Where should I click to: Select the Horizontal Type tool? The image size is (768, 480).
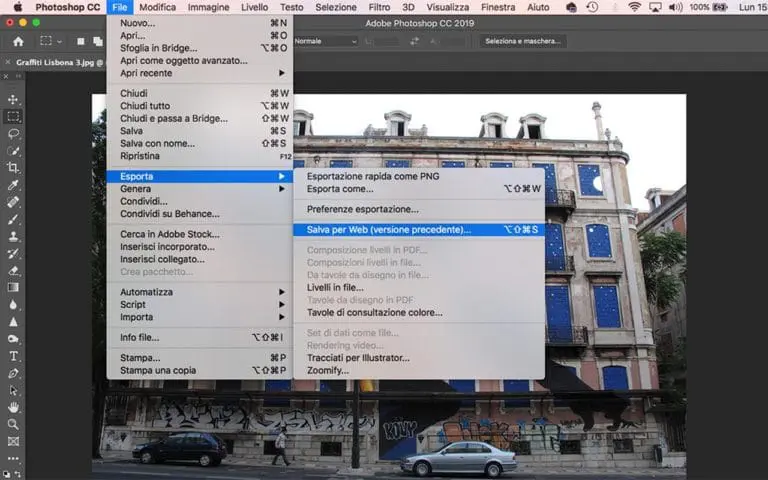pyautogui.click(x=13, y=356)
